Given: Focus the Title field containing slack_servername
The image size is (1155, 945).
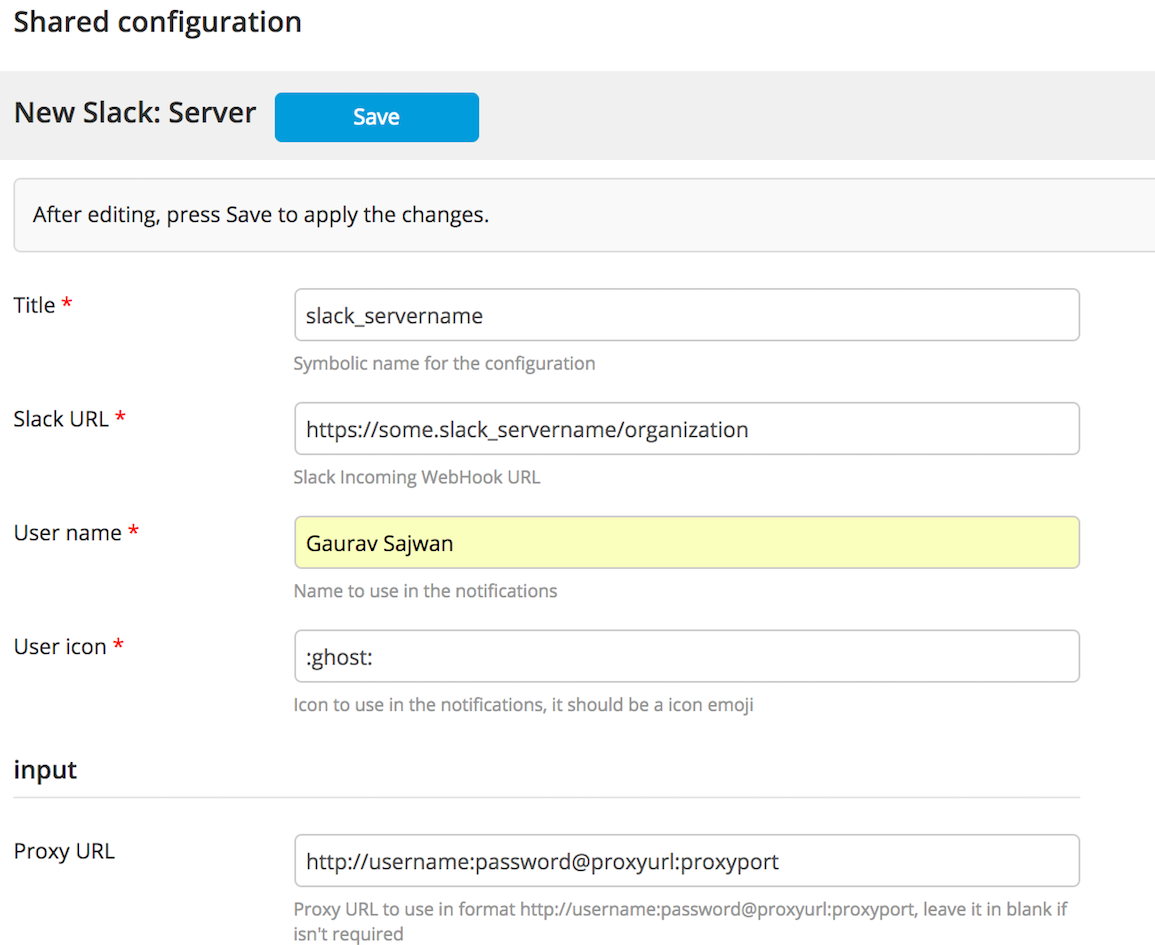Looking at the screenshot, I should 686,315.
